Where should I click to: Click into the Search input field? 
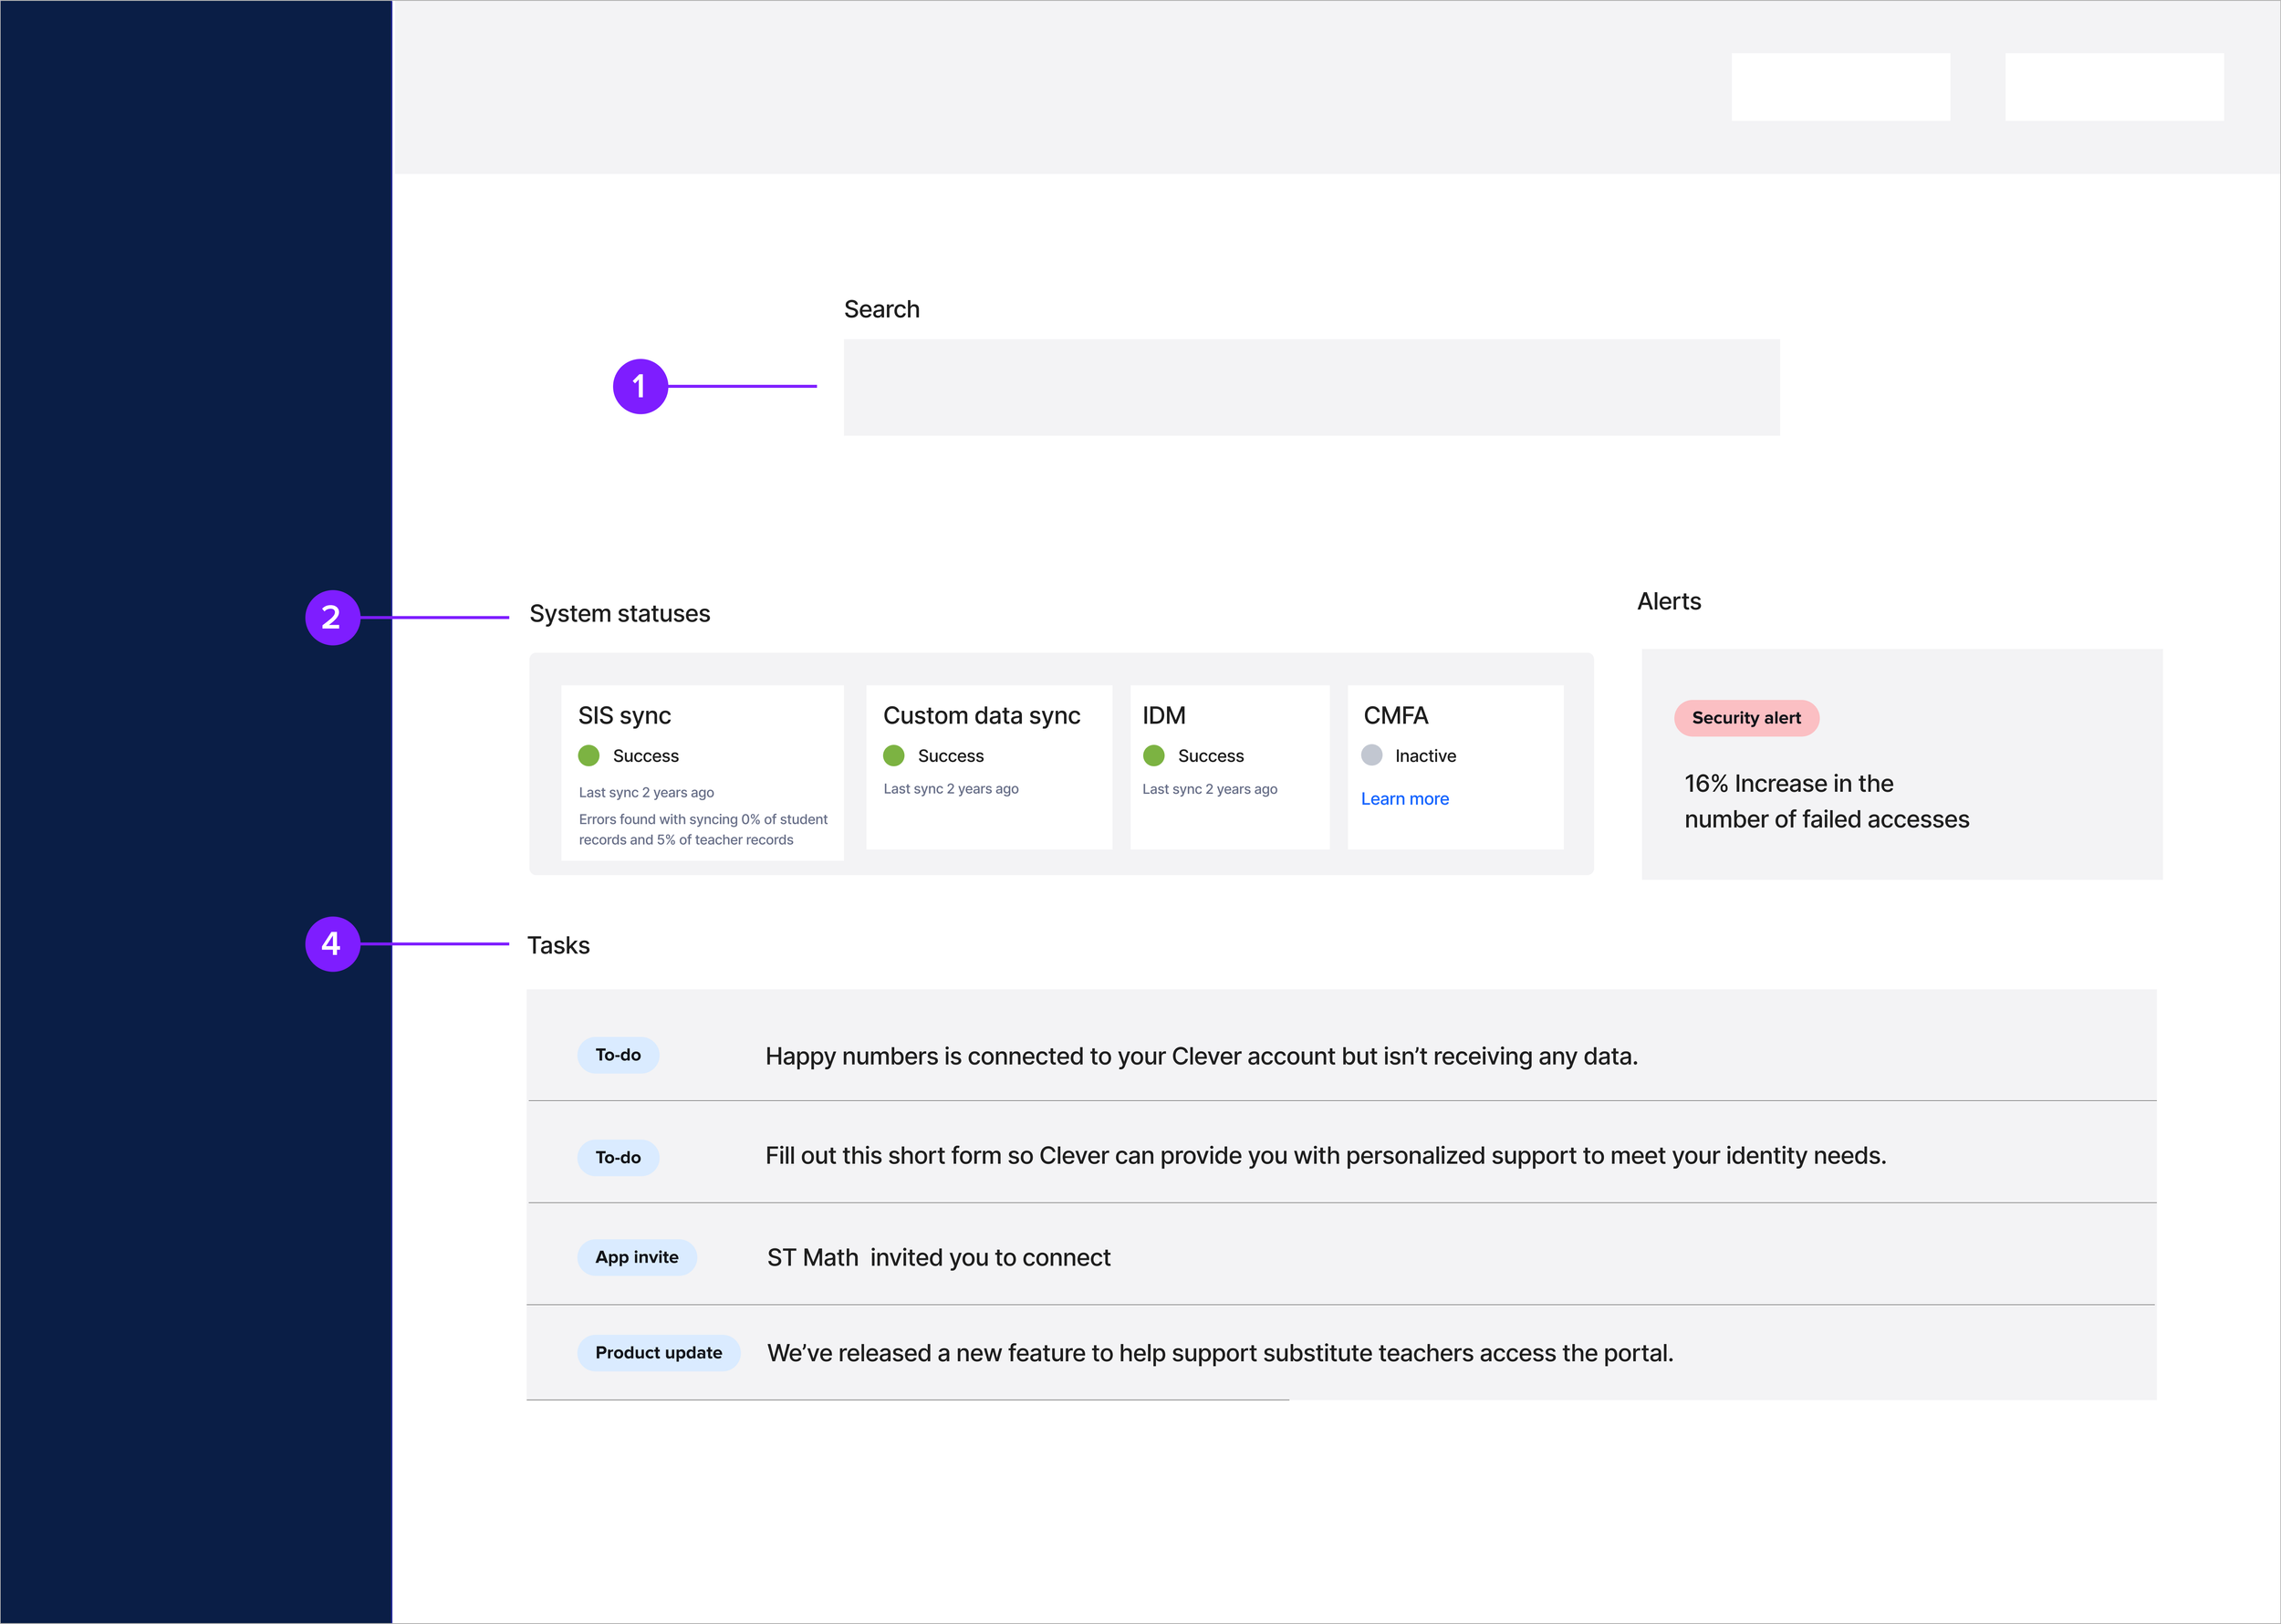pos(1311,387)
